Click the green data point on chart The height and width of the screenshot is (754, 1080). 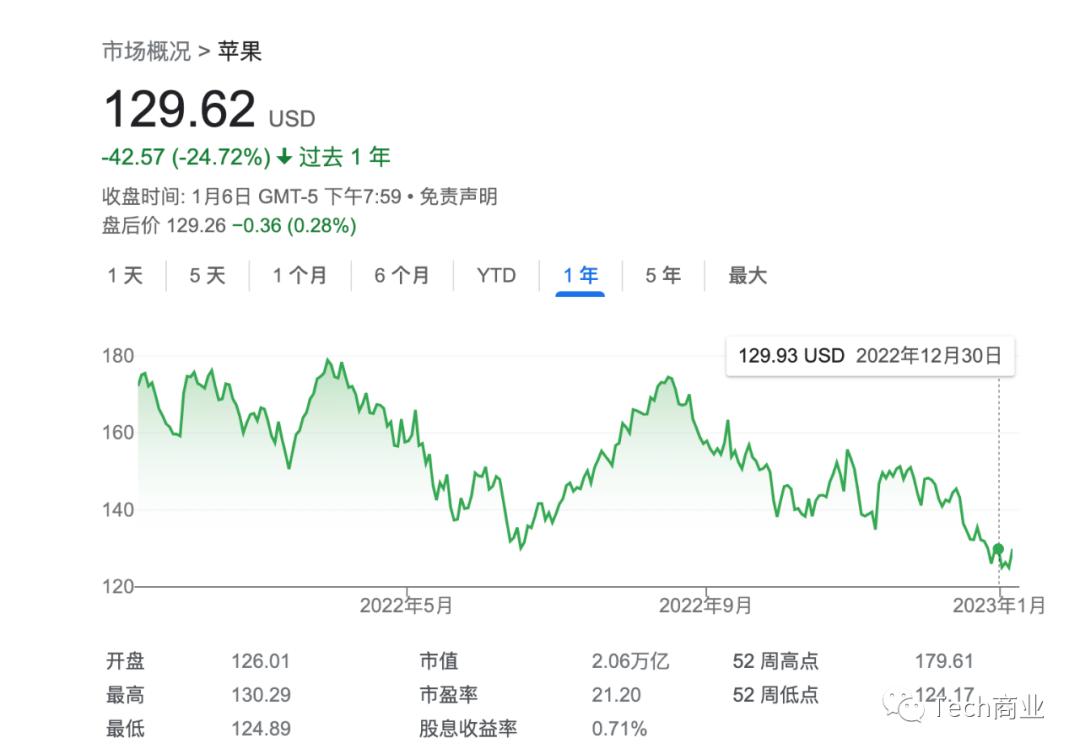point(998,549)
